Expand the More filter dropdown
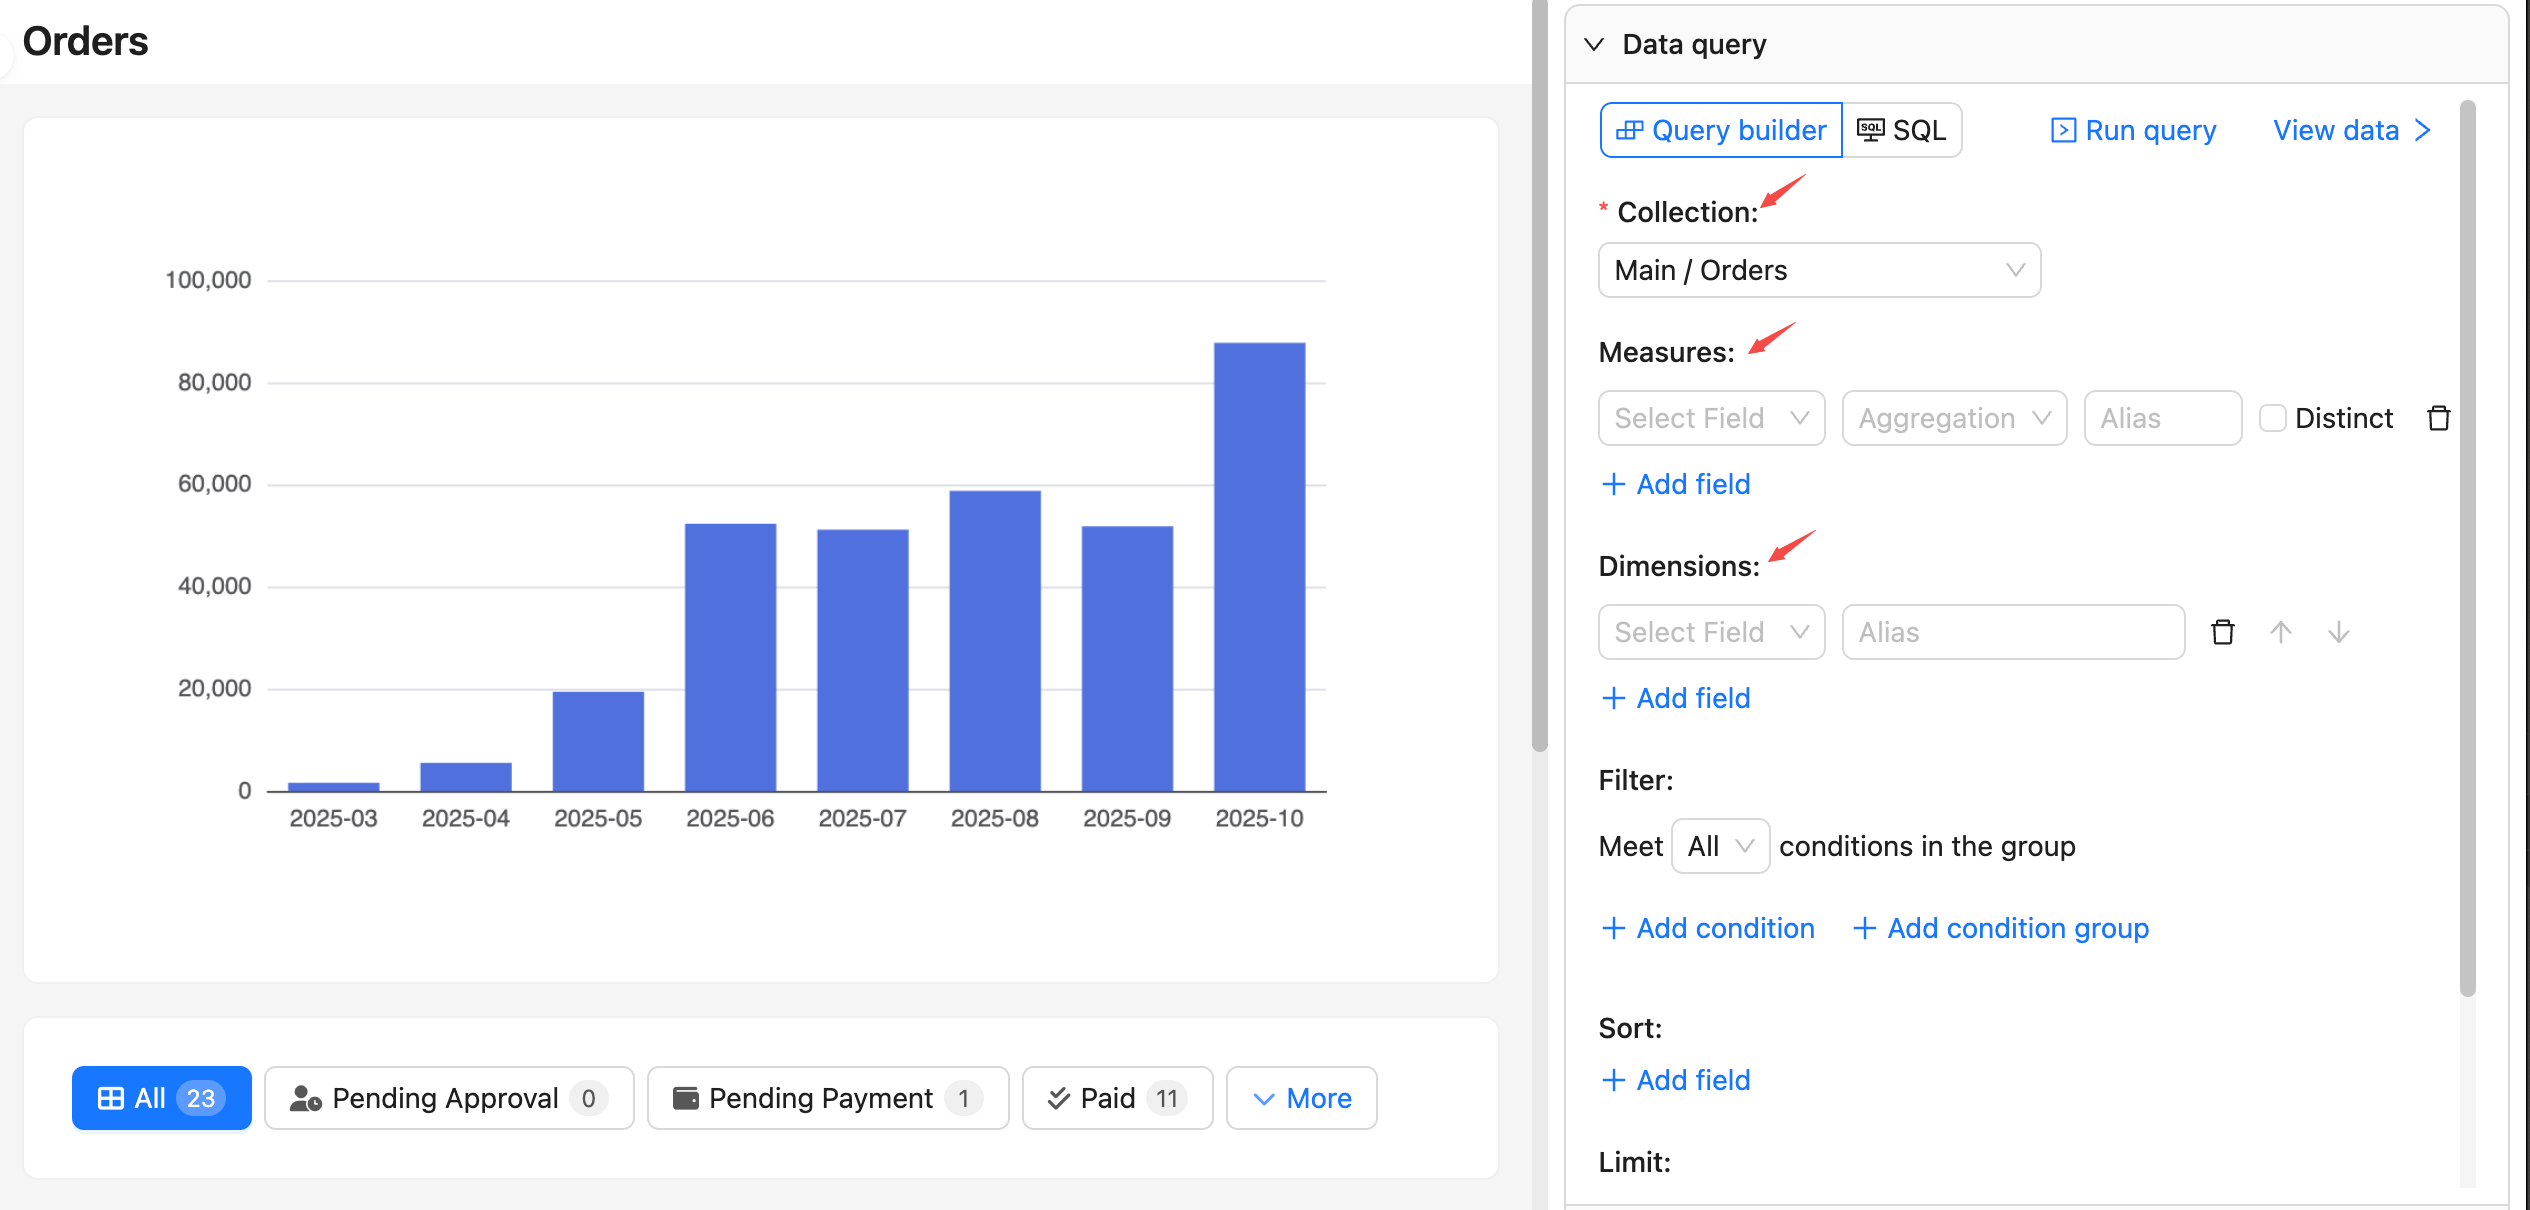The height and width of the screenshot is (1210, 2530). [1301, 1098]
